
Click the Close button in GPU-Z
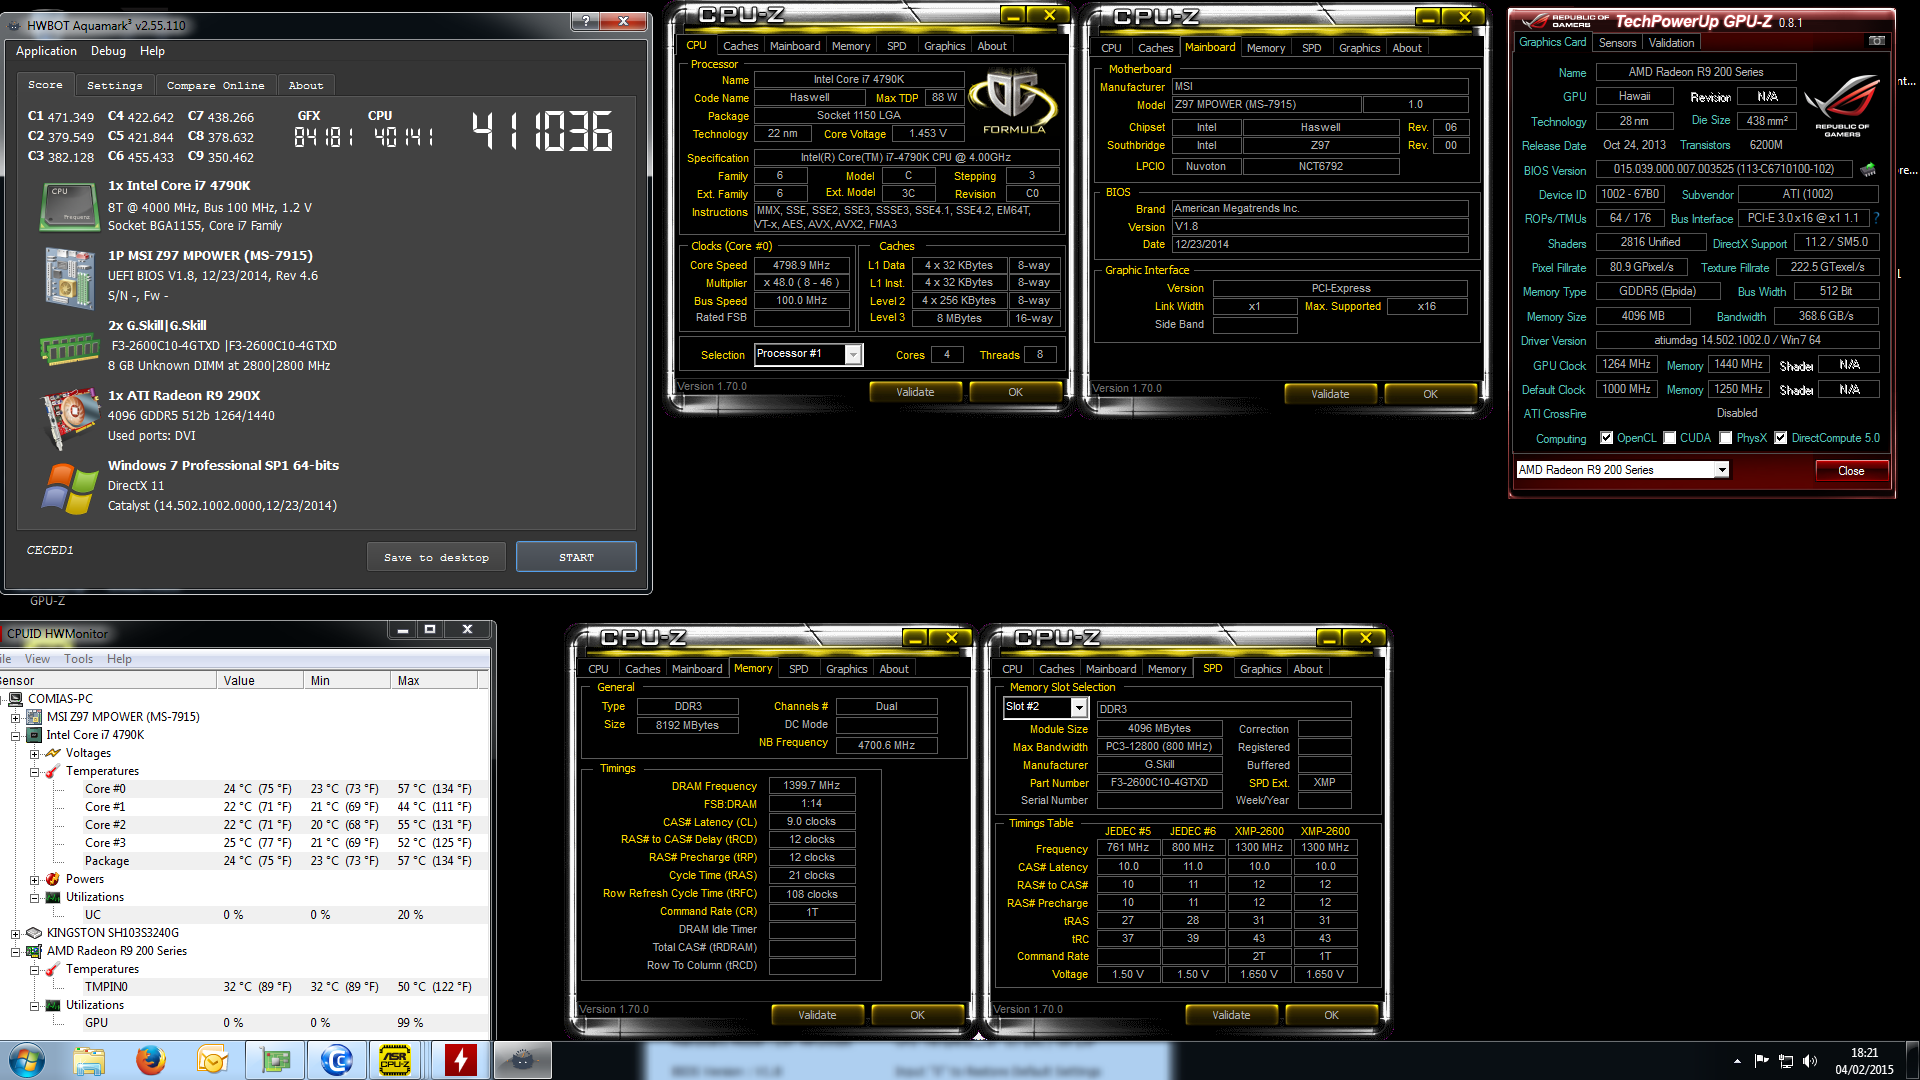(x=1851, y=471)
